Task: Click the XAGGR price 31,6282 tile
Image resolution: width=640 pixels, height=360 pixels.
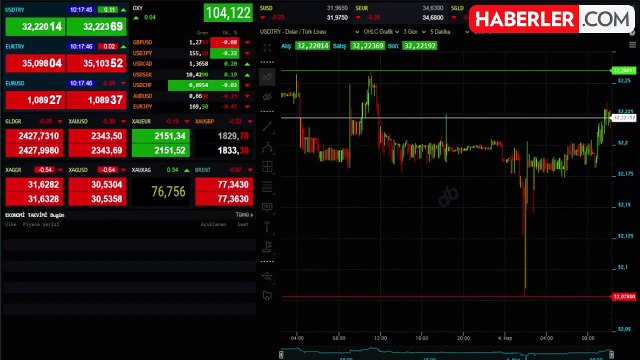Action: tap(34, 184)
